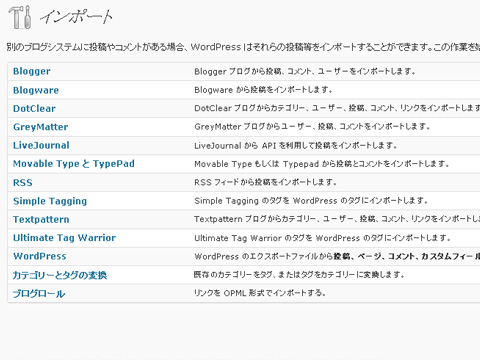Open カテゴリーとタグの変換 converter link
480x360 pixels.
pyautogui.click(x=60, y=275)
